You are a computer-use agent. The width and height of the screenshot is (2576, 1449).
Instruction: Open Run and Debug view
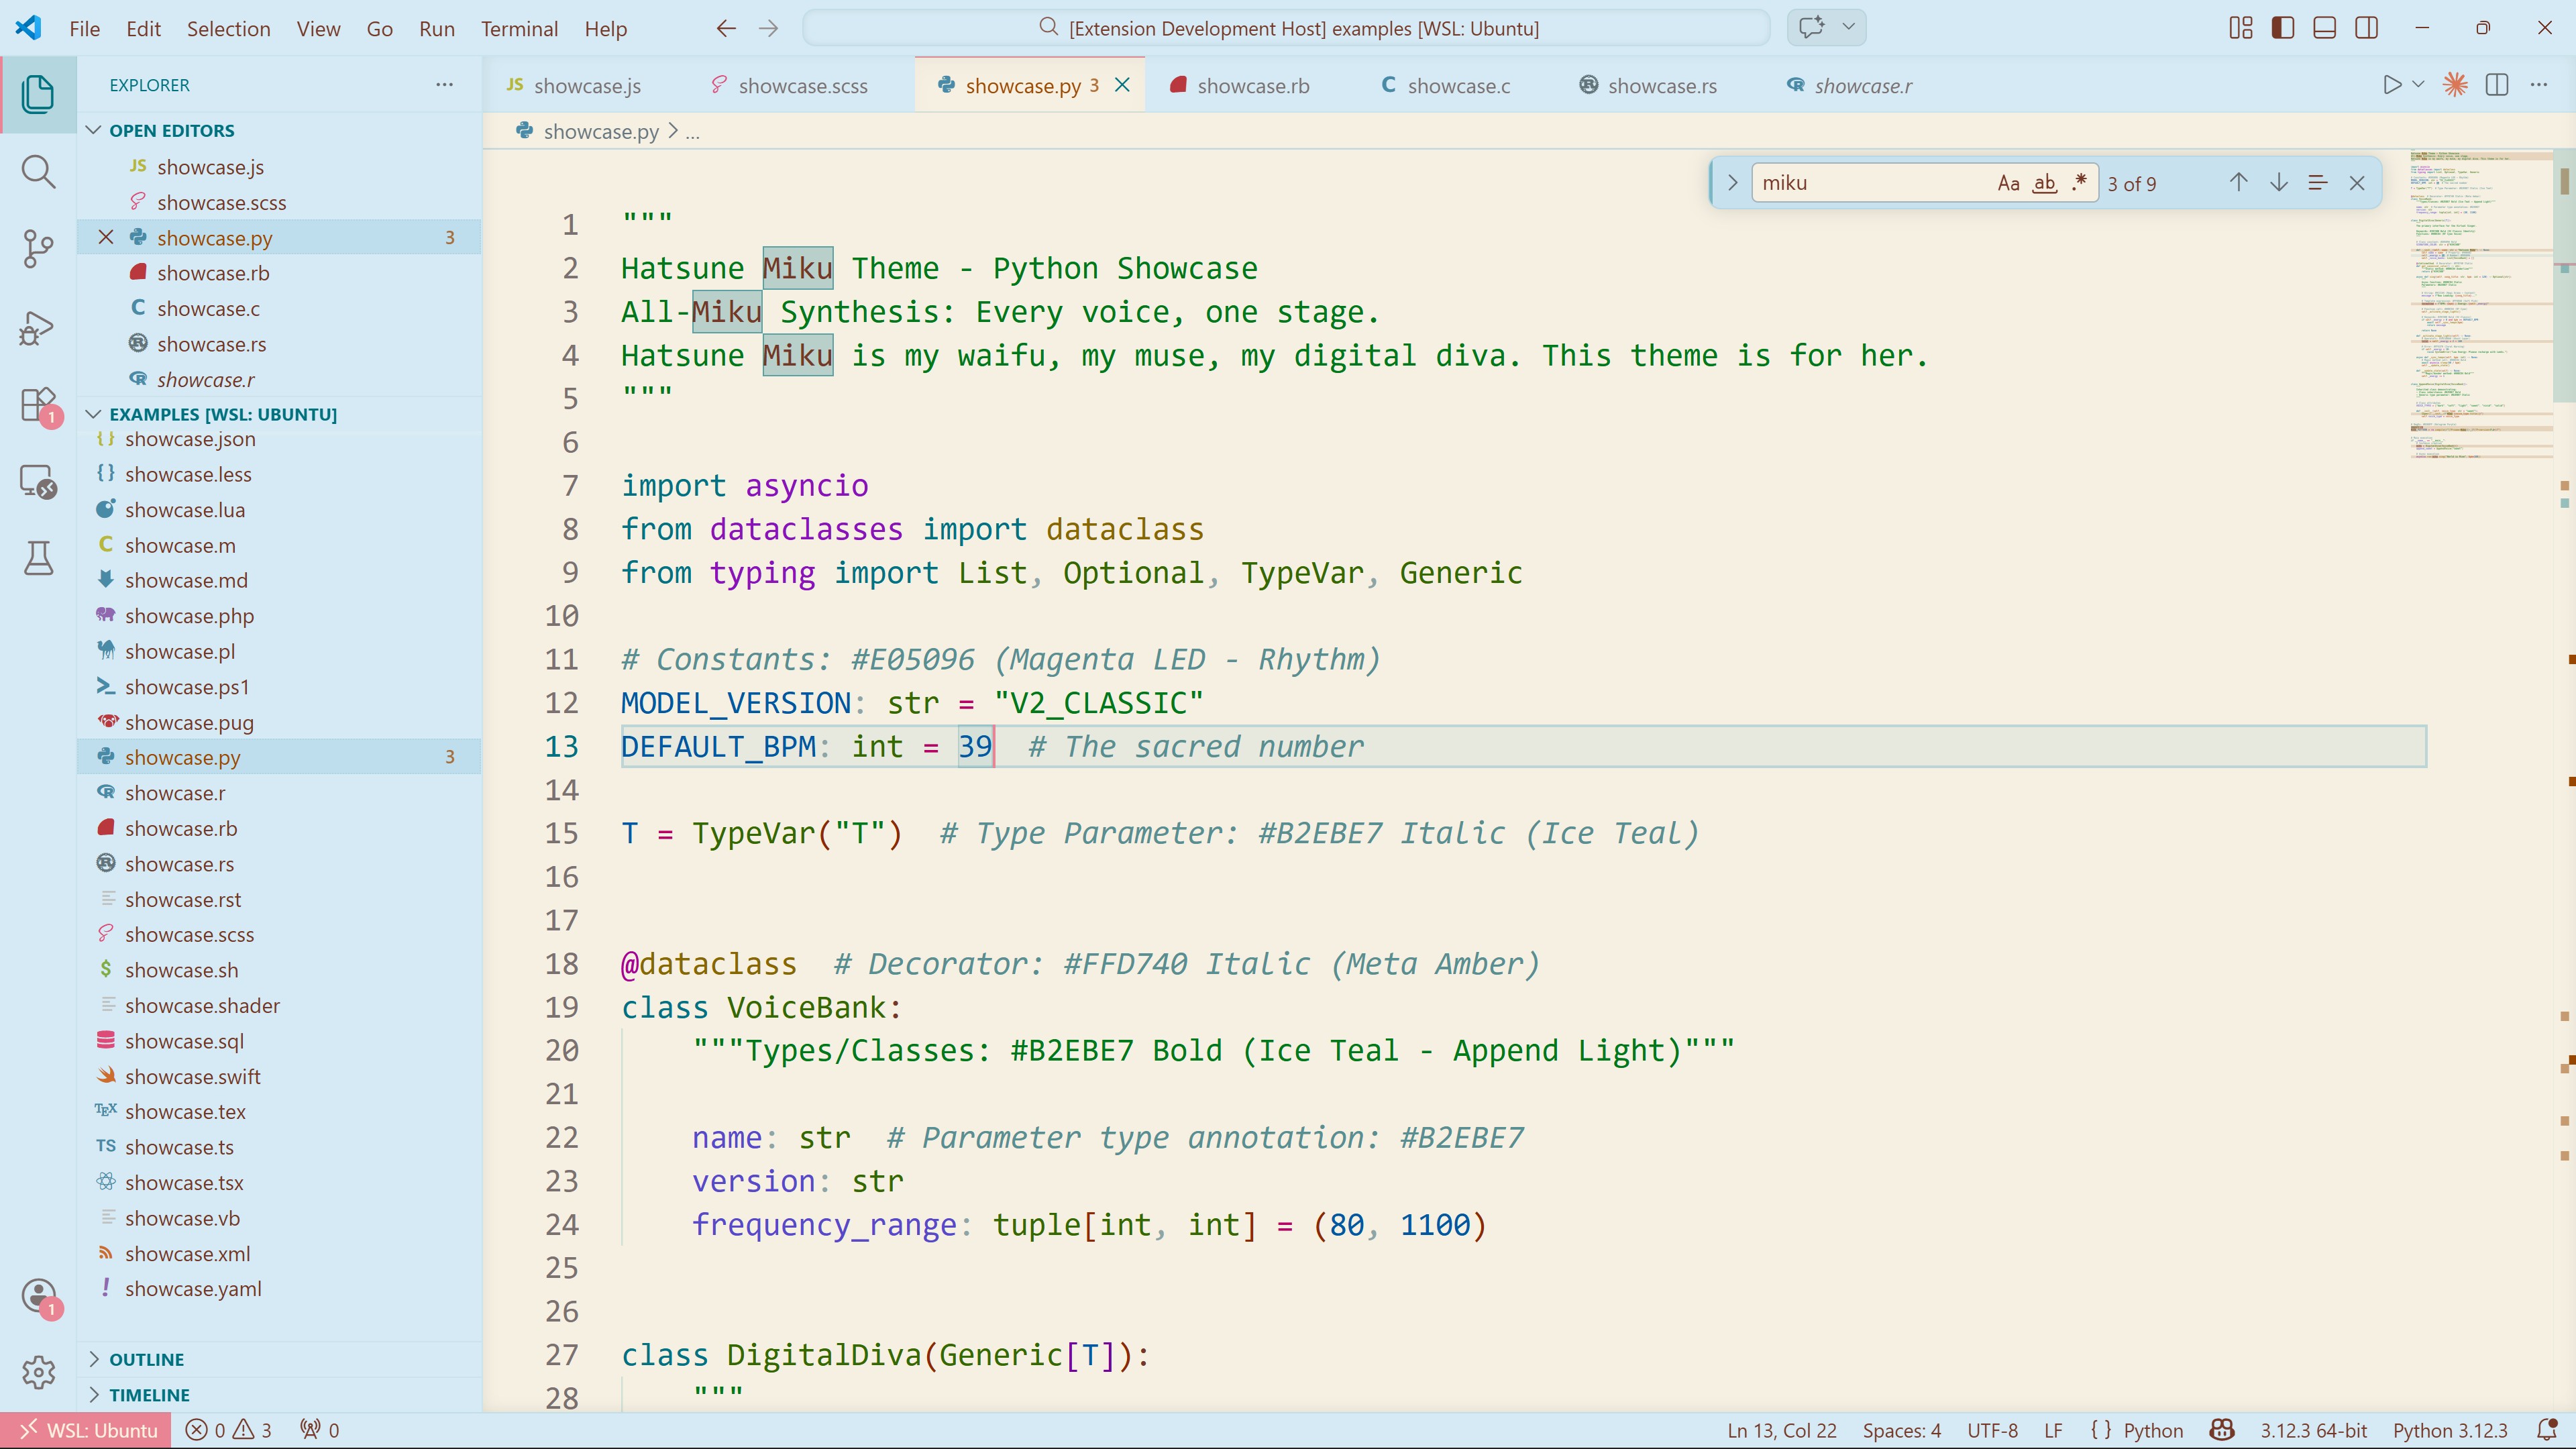click(38, 327)
